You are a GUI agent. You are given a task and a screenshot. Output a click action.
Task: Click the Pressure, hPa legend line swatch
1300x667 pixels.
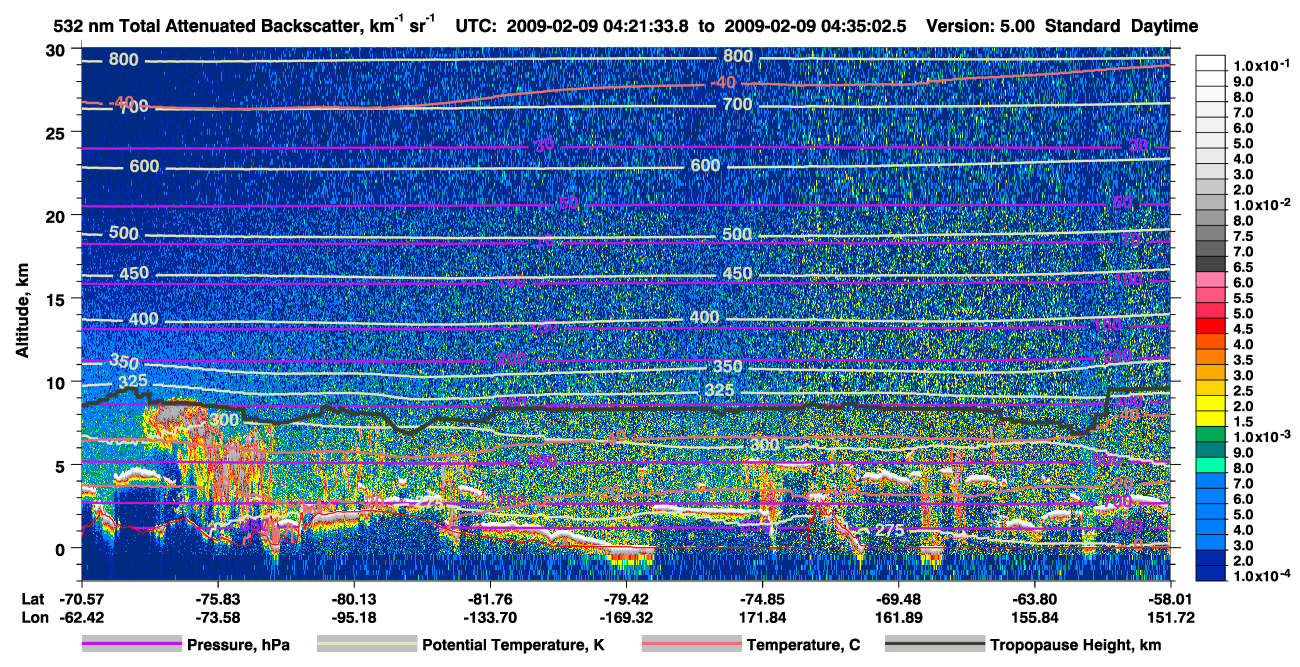pos(131,645)
